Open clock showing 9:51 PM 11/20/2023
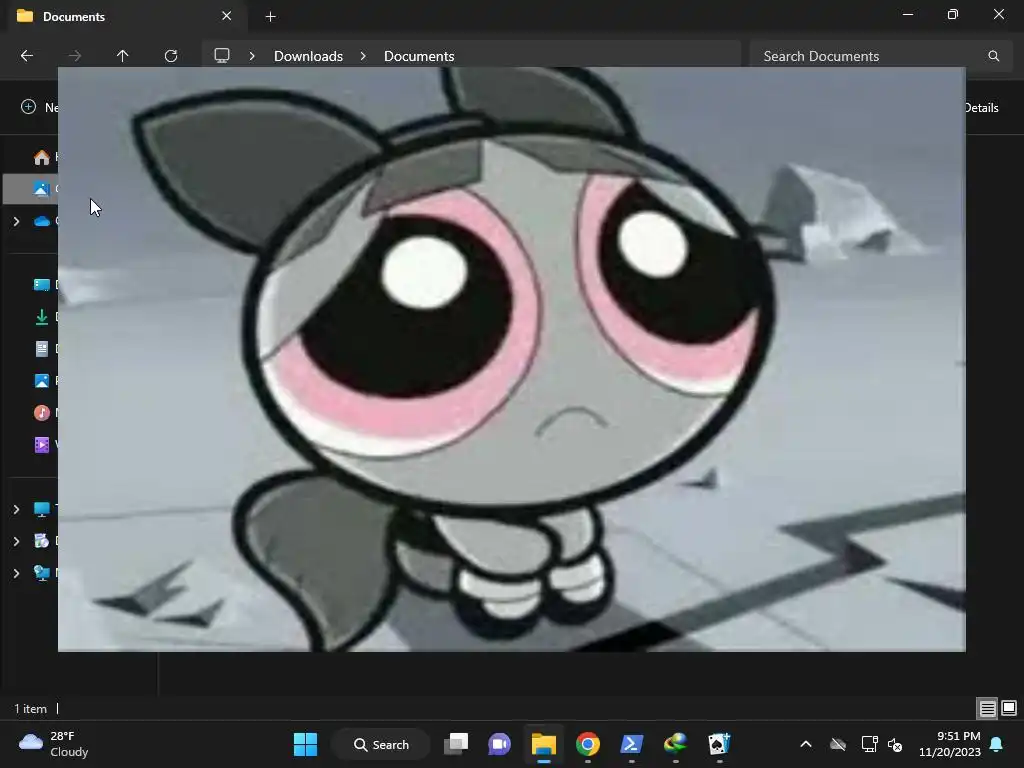The image size is (1024, 768). 950,744
